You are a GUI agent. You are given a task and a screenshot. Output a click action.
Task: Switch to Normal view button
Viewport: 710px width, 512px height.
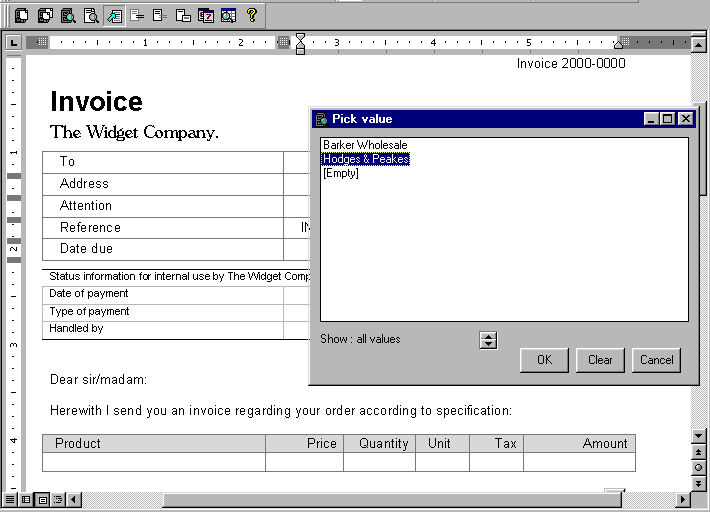click(x=10, y=500)
